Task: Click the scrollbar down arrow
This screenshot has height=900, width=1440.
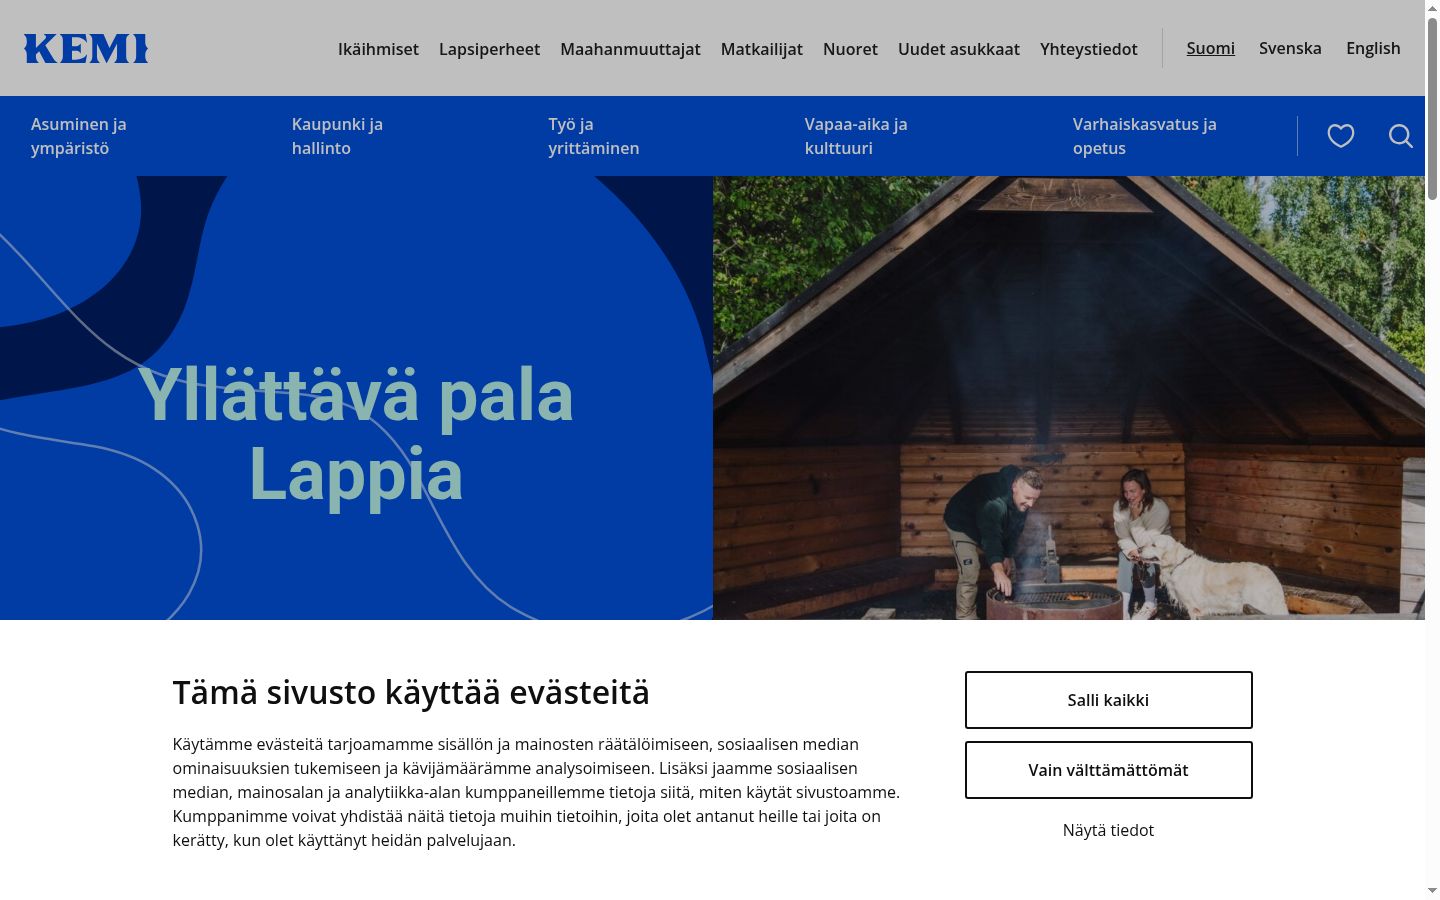Action: [x=1432, y=890]
